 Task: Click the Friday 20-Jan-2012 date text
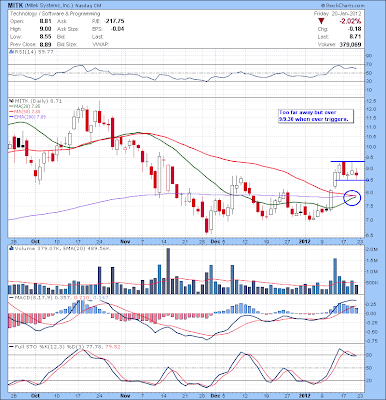(x=338, y=14)
